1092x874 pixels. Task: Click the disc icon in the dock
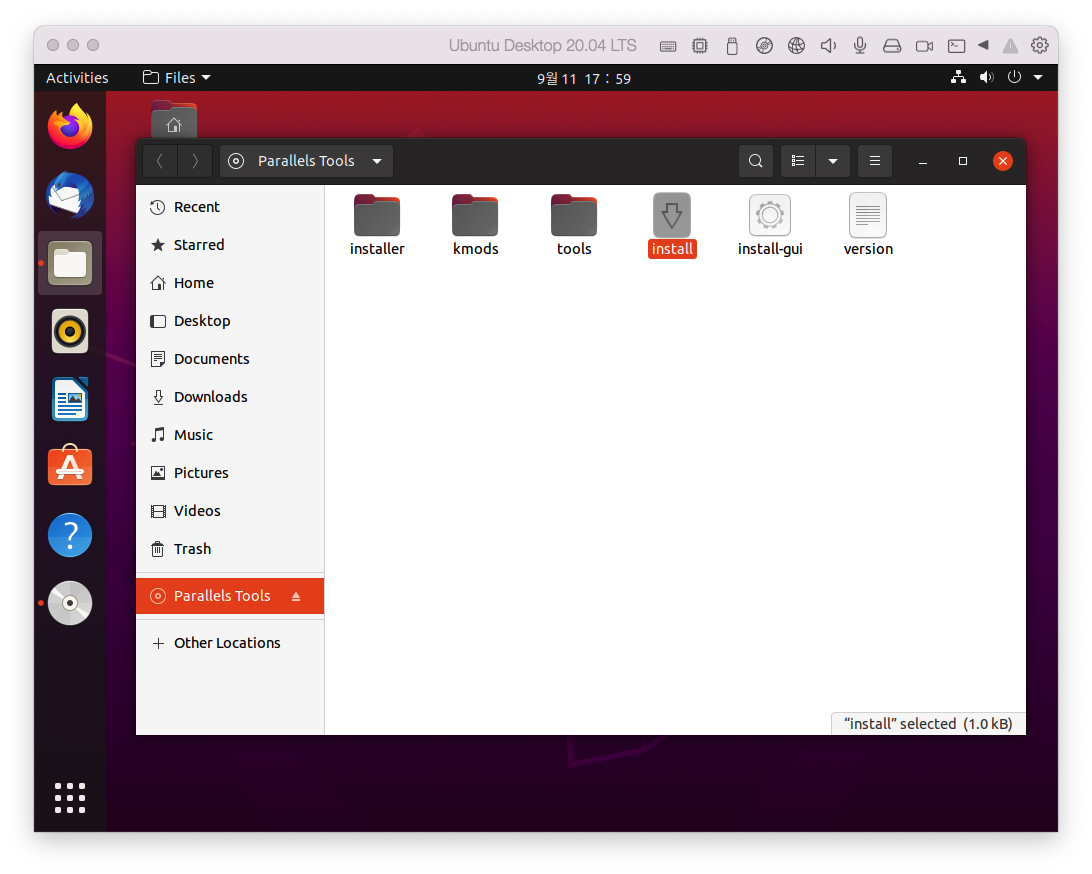(70, 603)
